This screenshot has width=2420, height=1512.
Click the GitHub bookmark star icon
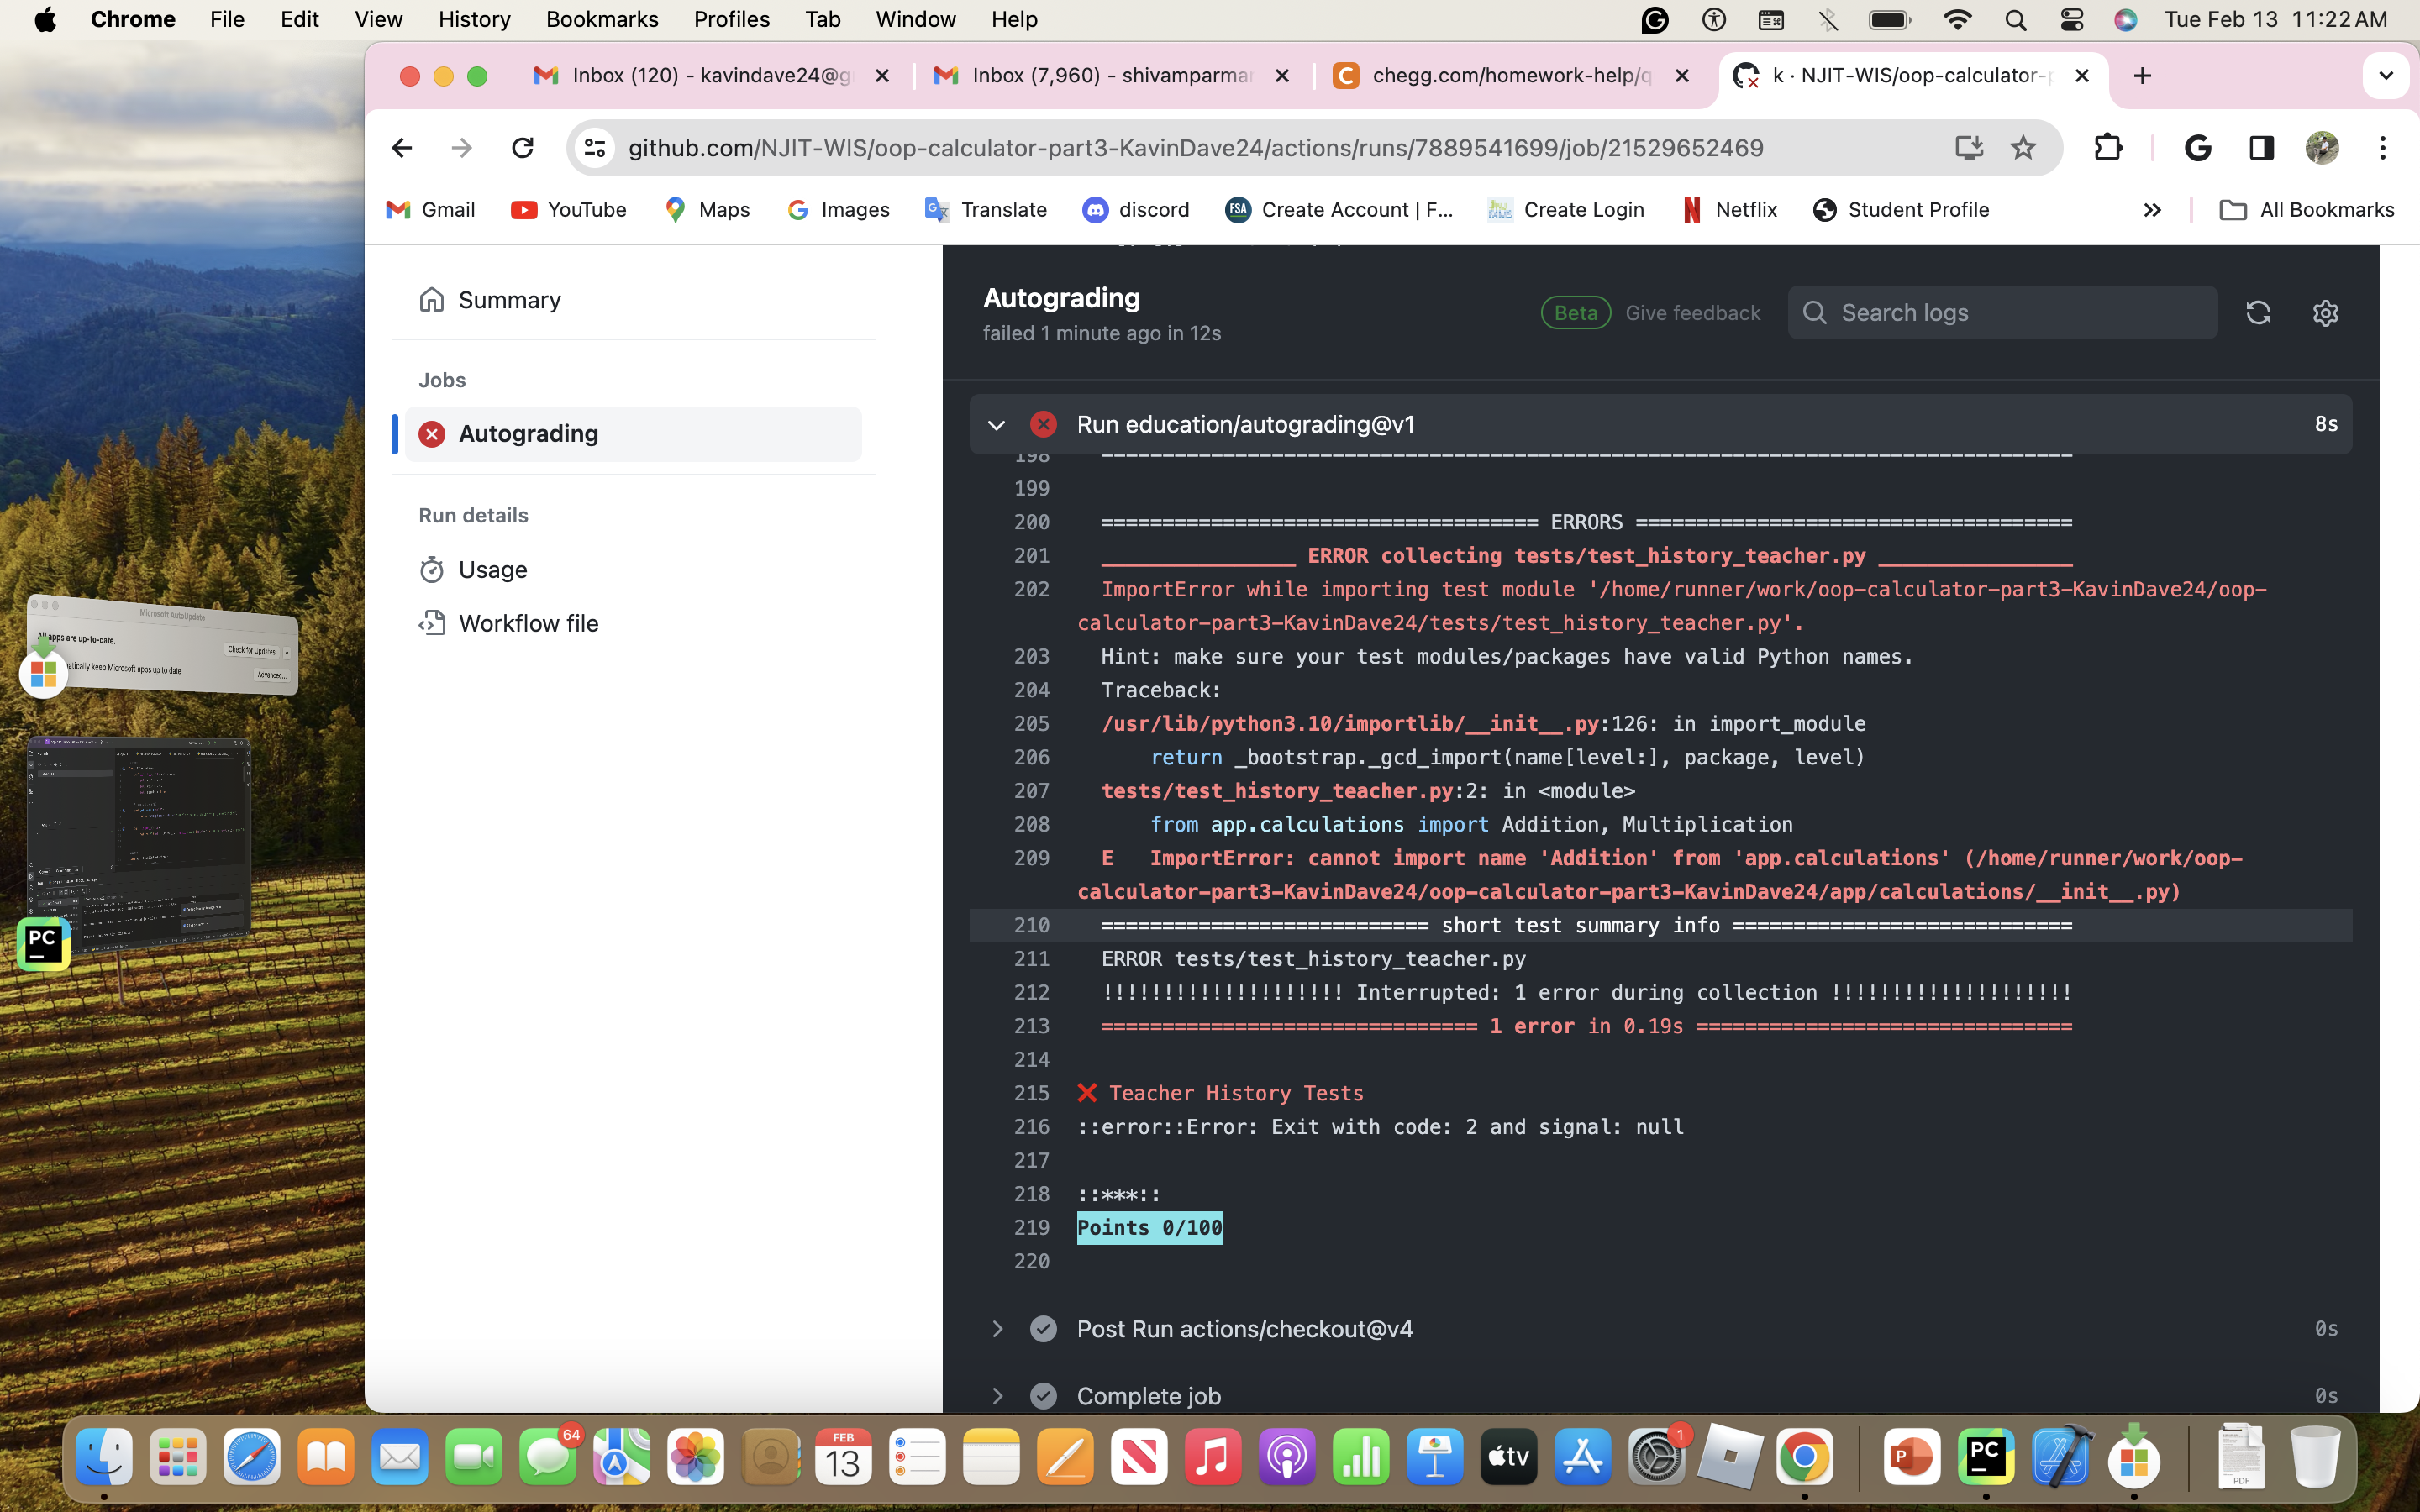point(2021,146)
